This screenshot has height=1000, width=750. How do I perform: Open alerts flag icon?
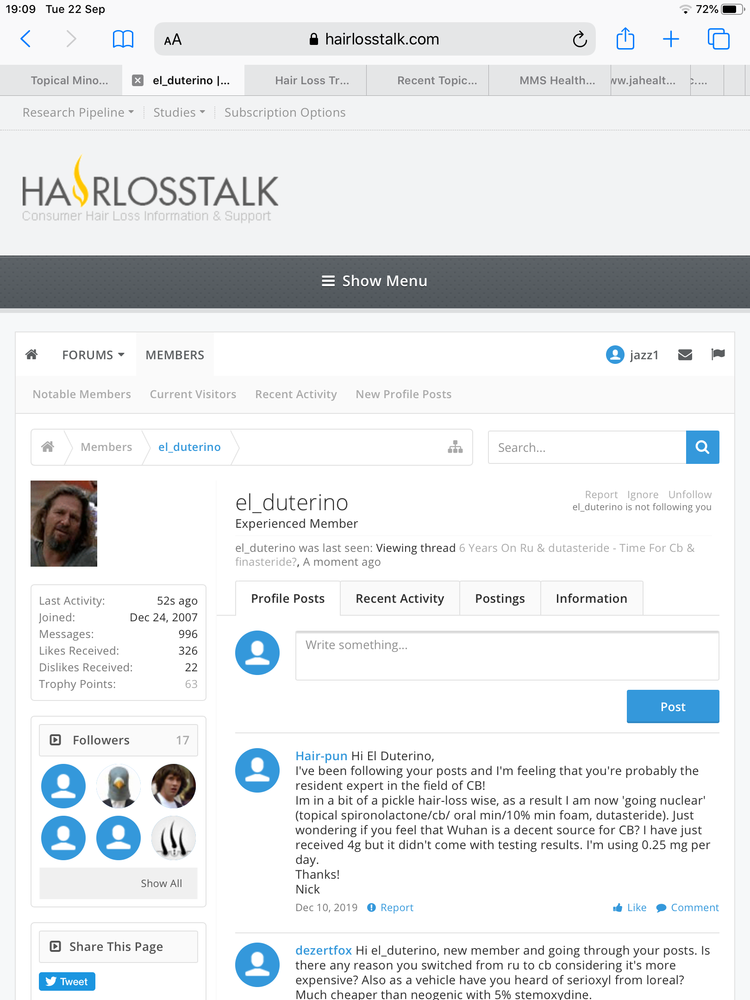[717, 355]
